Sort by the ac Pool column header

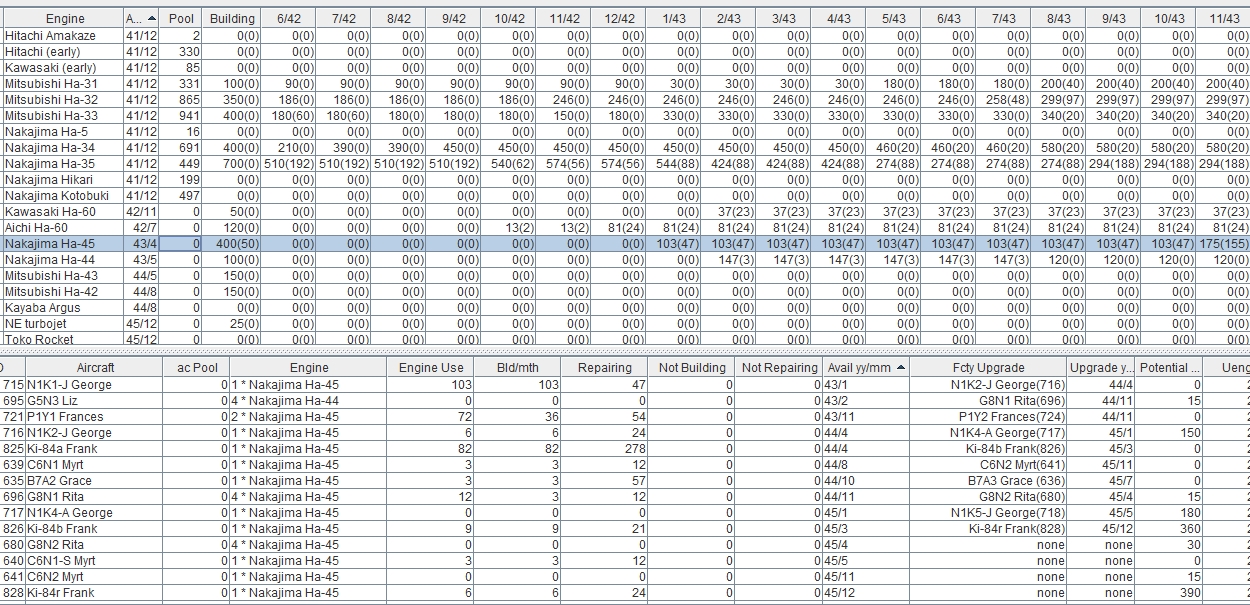click(197, 368)
